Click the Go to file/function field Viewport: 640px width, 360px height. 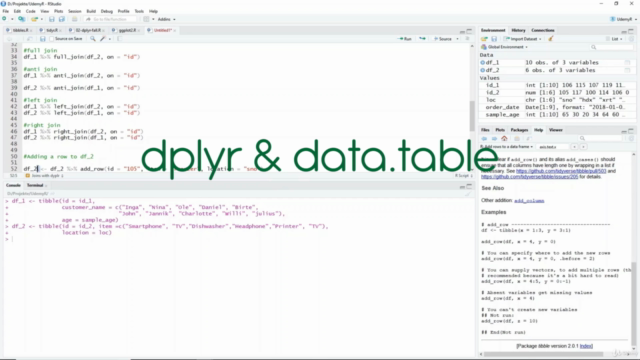tap(110, 19)
